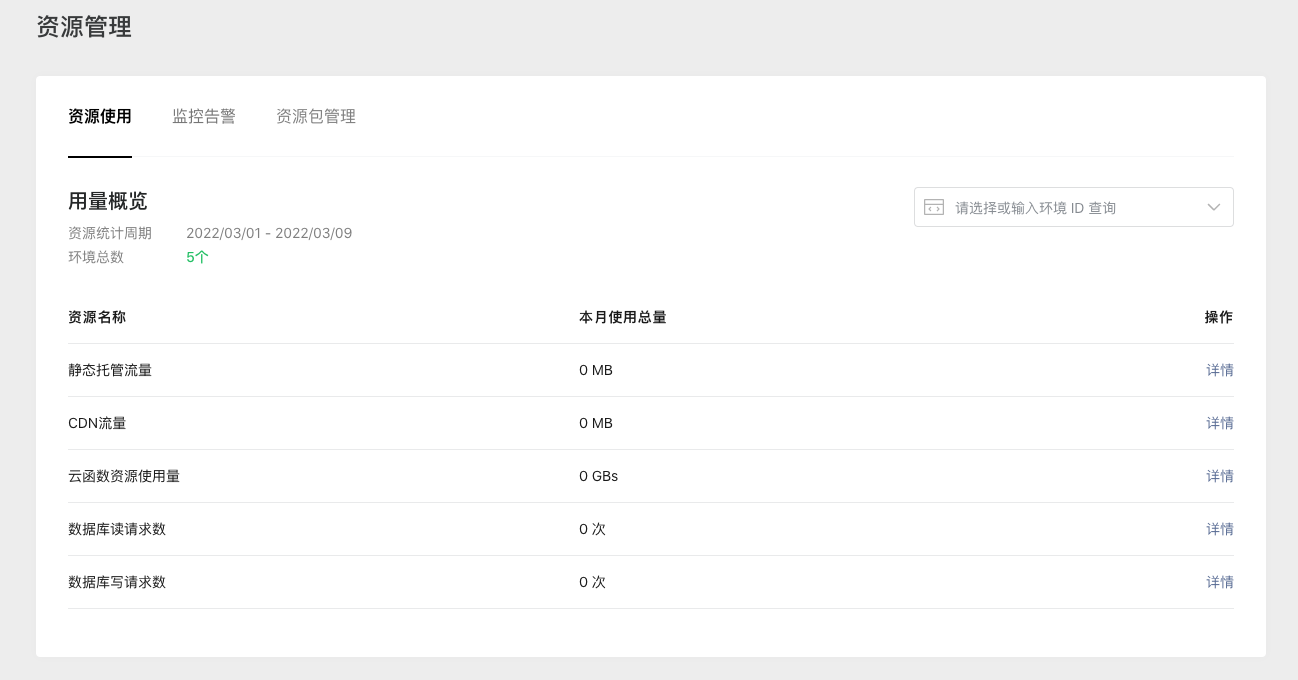Select the 静态托管流量 row name
Screen dimensions: 1298x680
(110, 370)
